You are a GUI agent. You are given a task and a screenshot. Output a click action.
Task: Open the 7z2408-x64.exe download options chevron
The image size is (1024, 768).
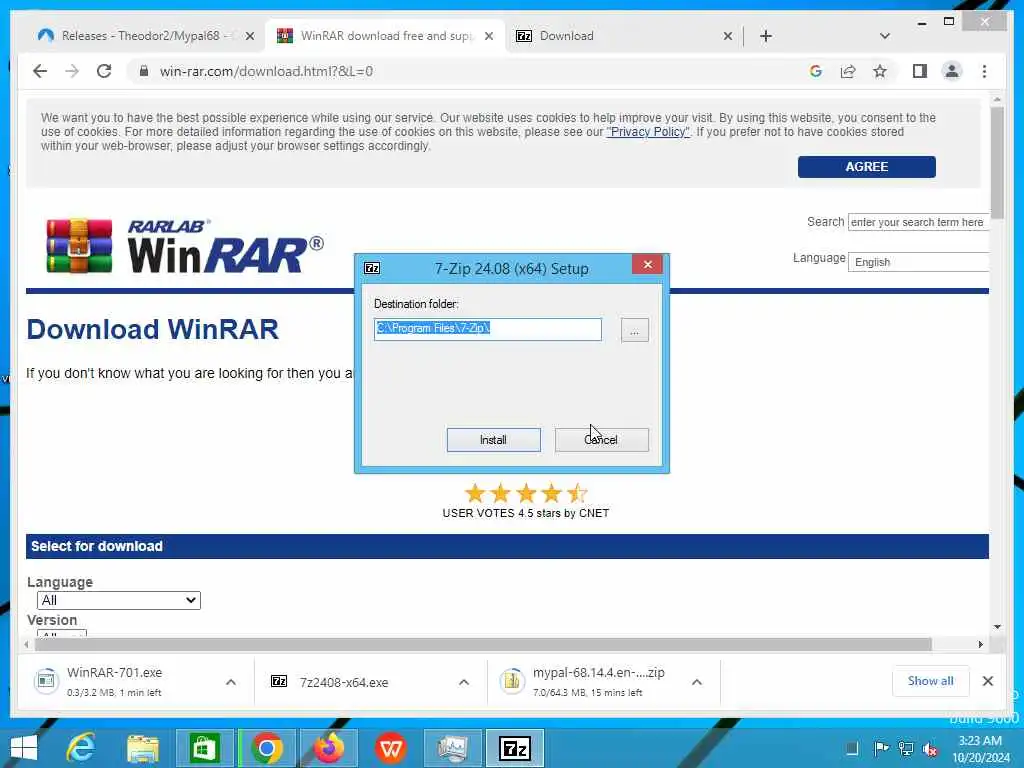(464, 682)
